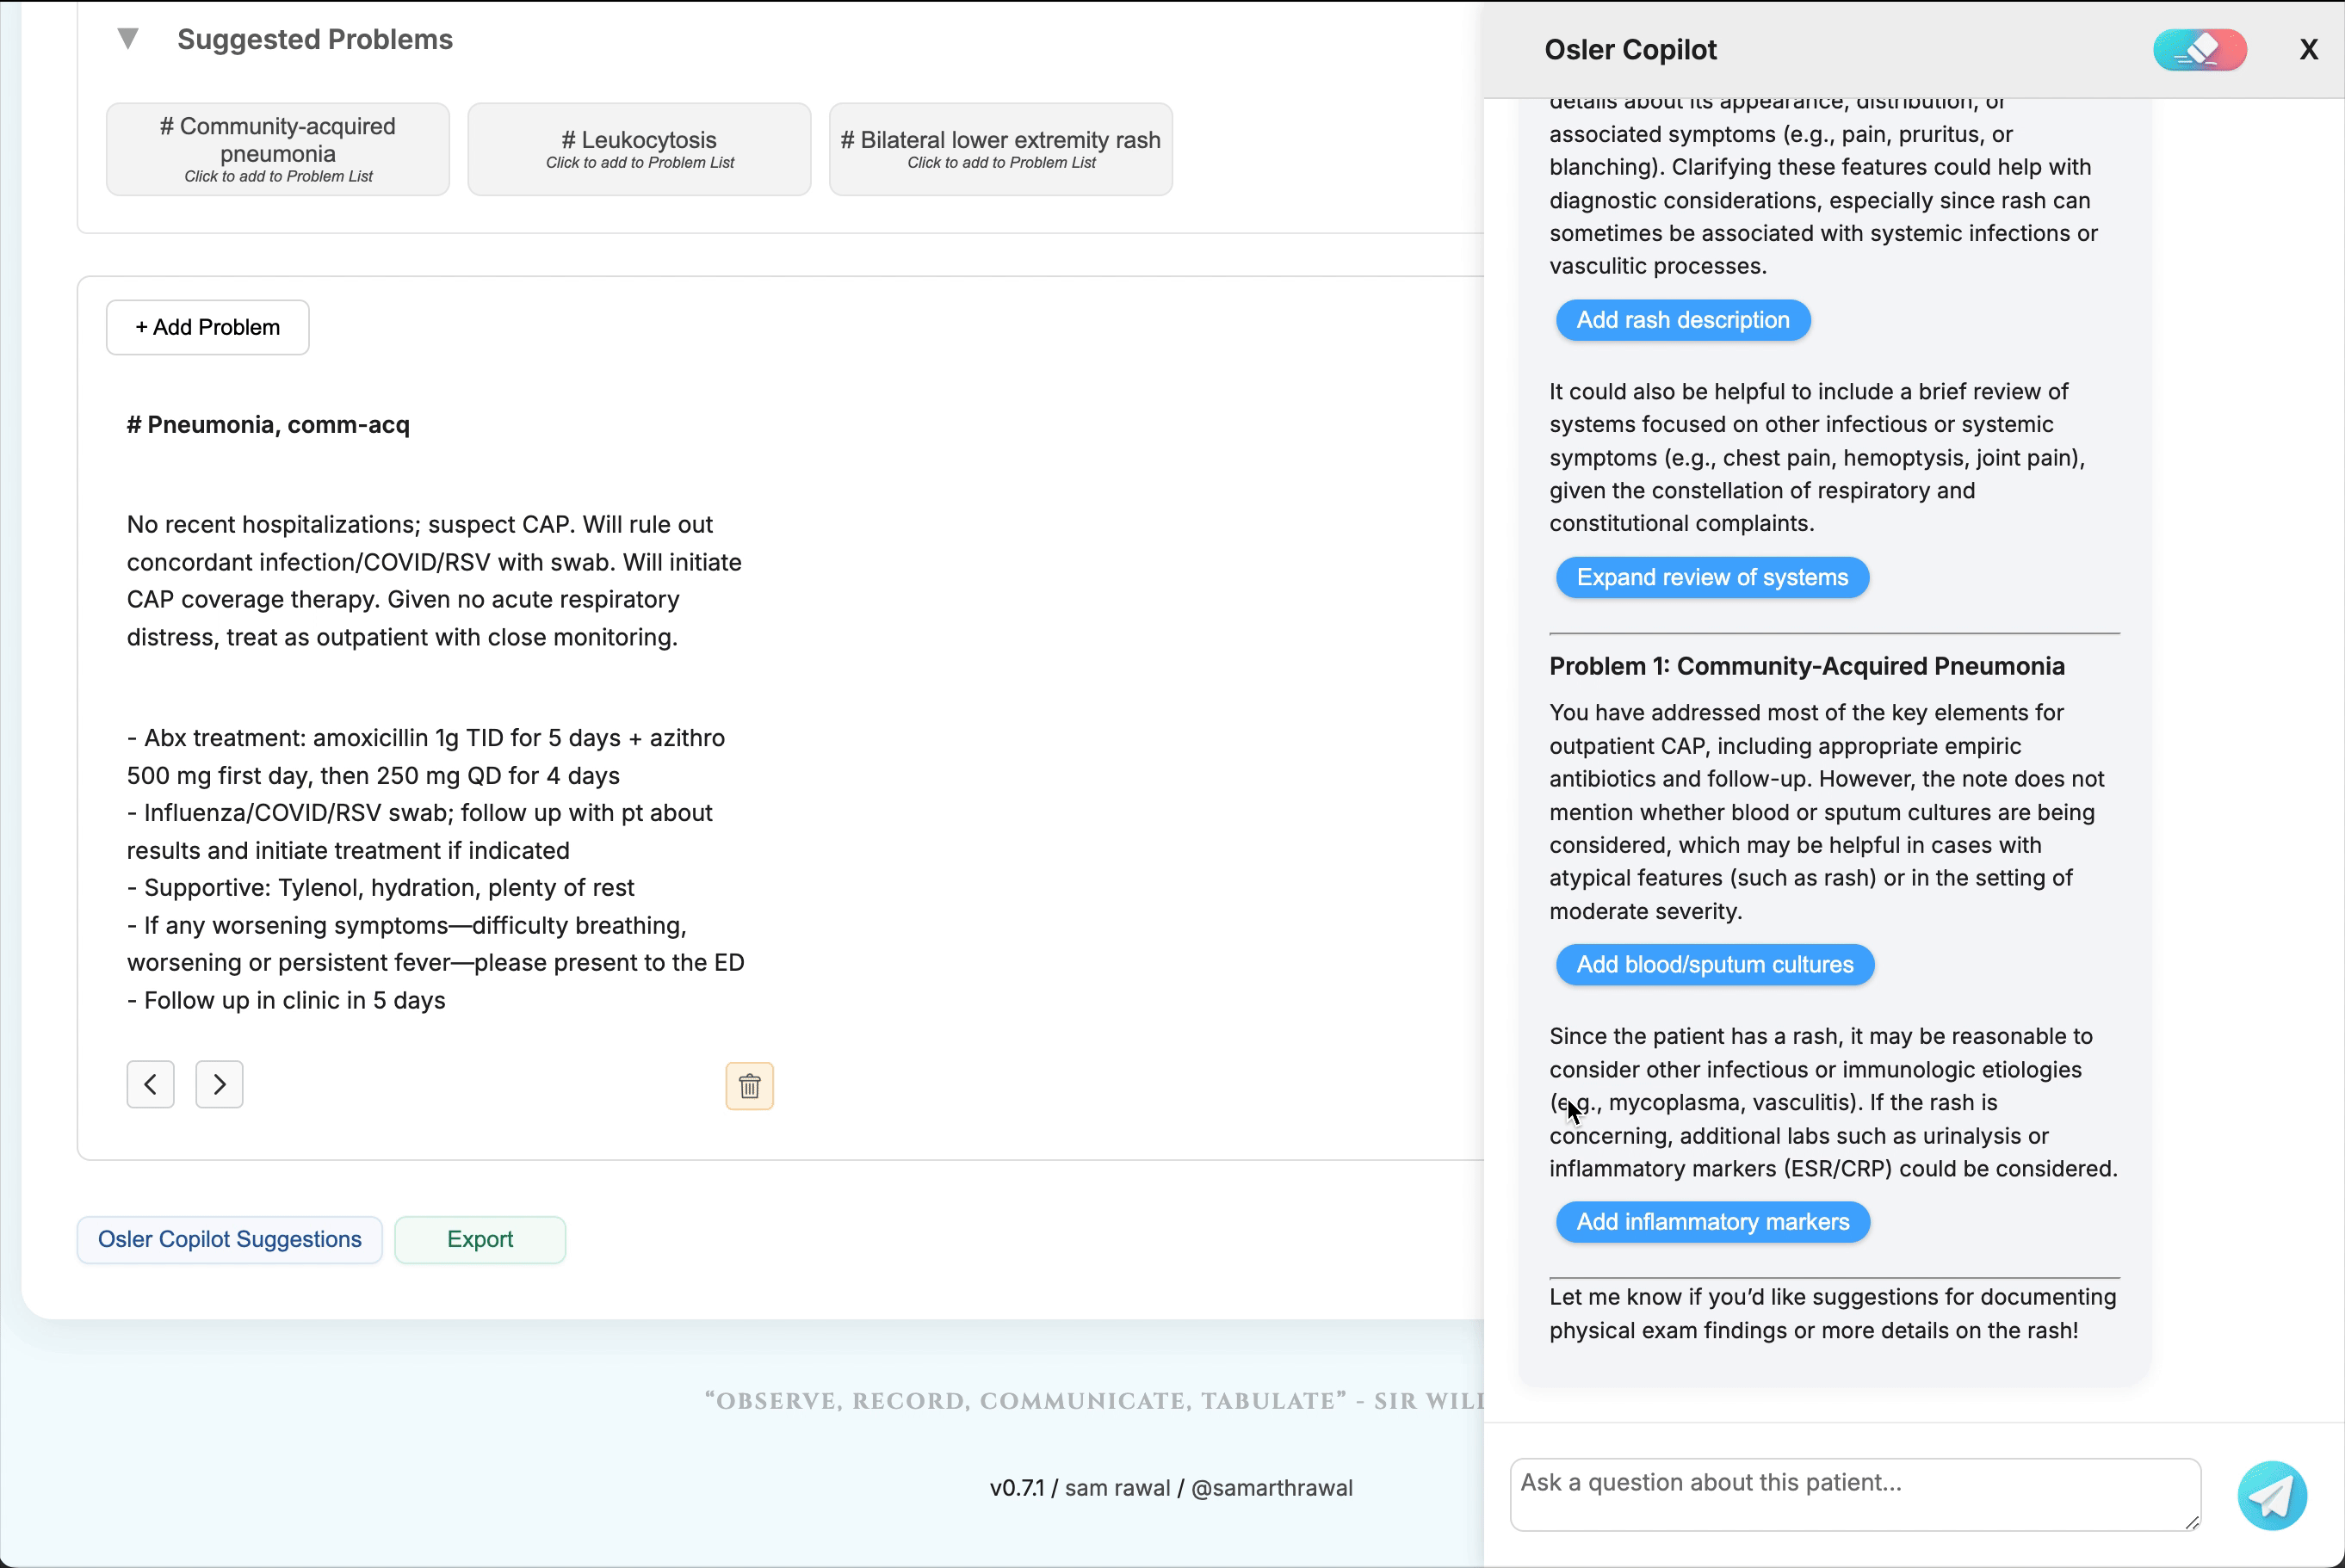Screen dimensions: 2345x1568
Task: Click the paper plane send icon
Action: point(2271,1495)
